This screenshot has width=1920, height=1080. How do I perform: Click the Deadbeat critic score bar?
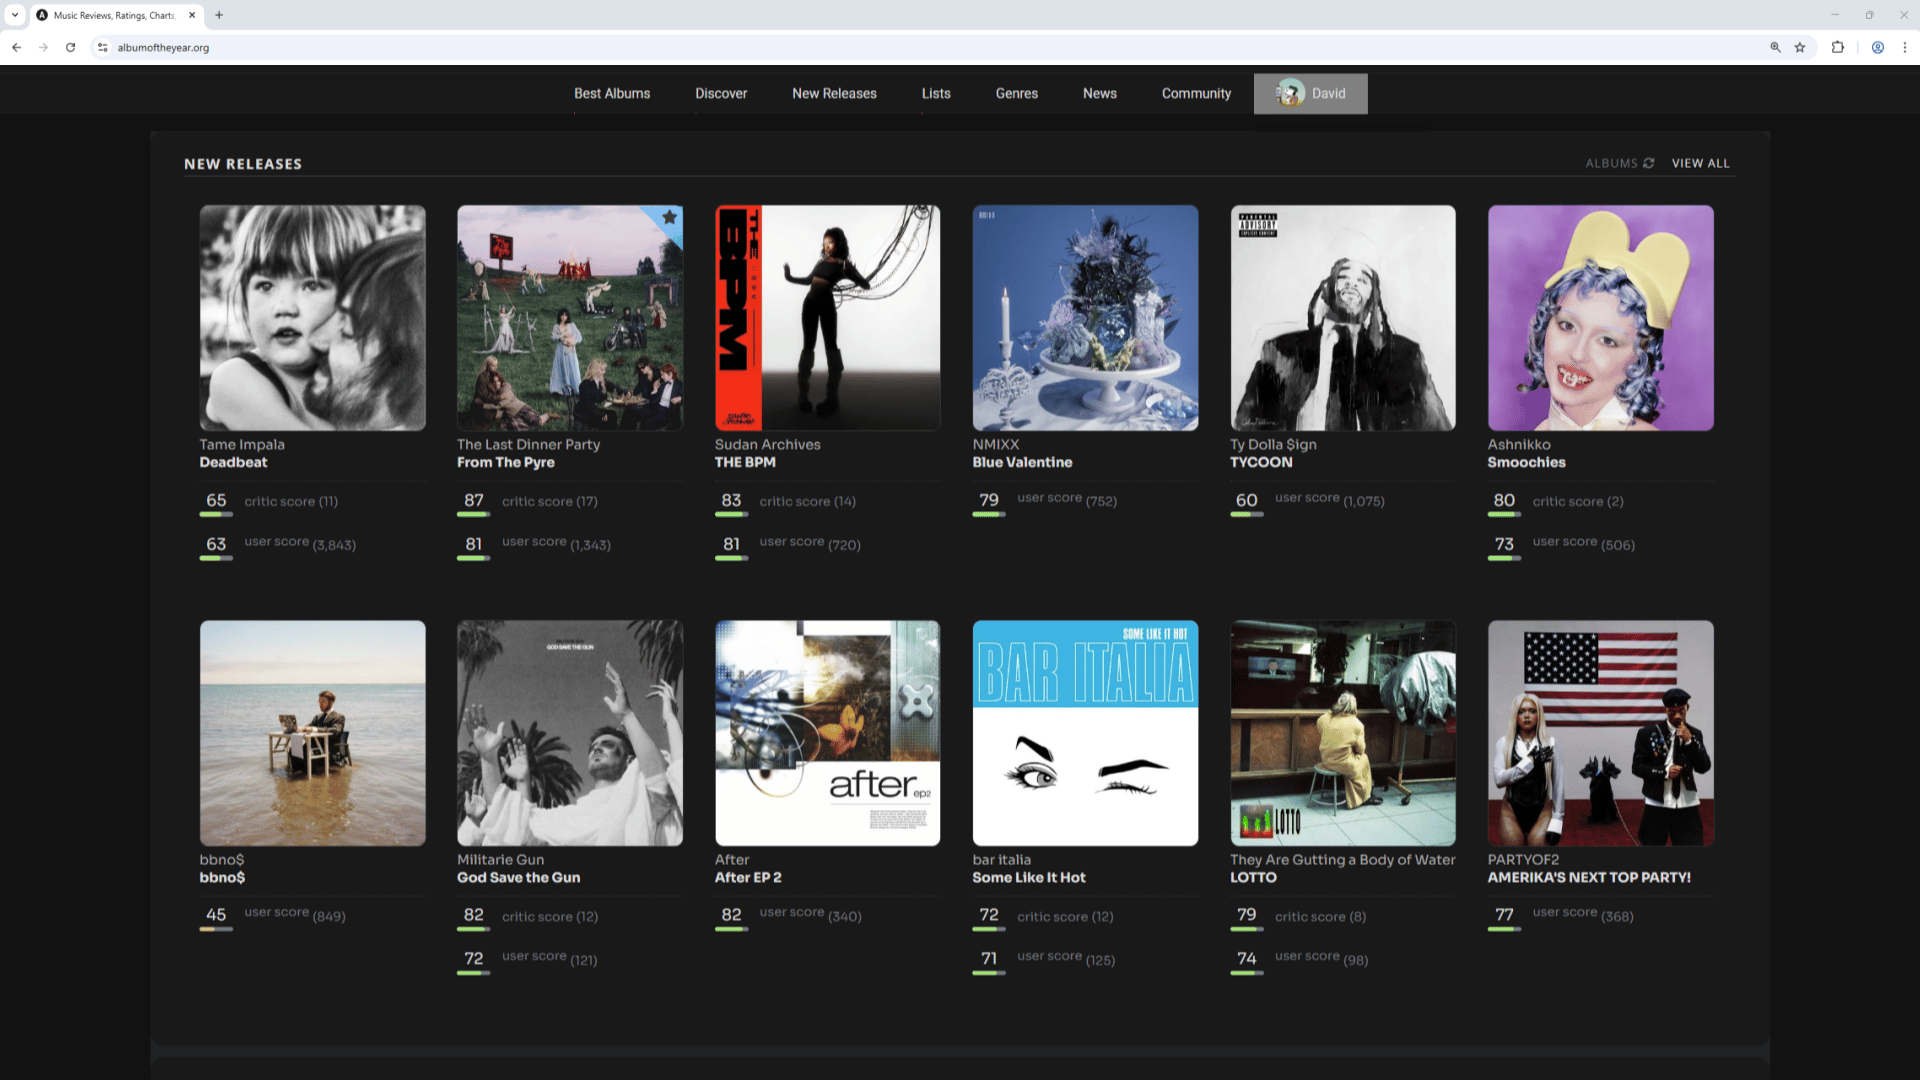[x=216, y=514]
